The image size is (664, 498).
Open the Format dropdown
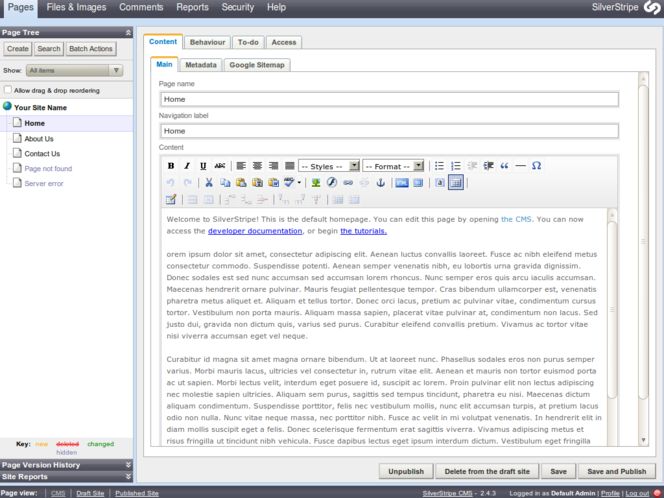pyautogui.click(x=393, y=166)
